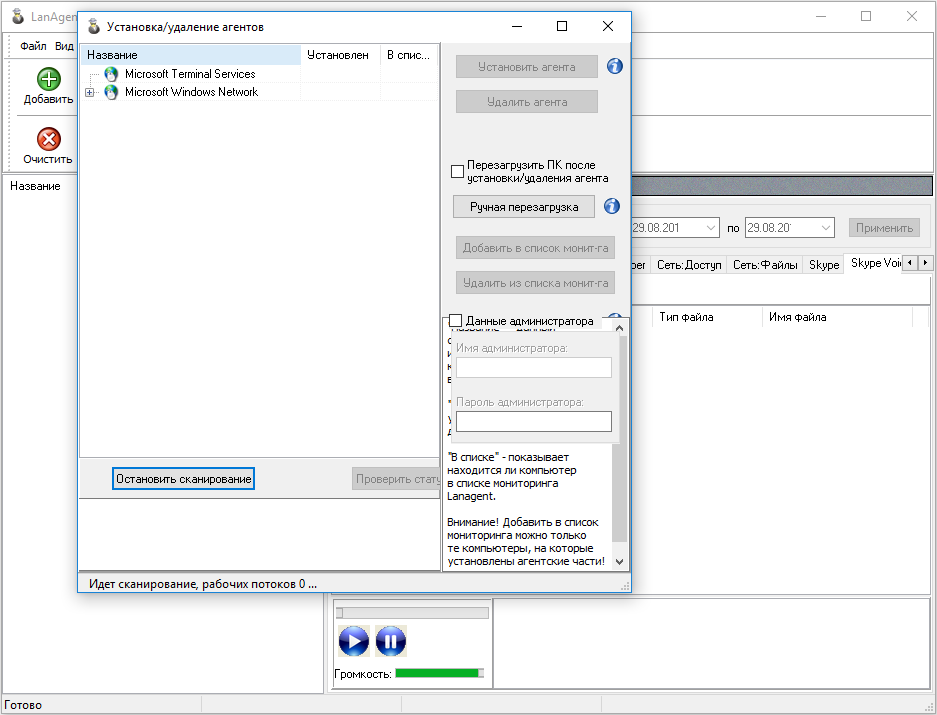Click info icon beside Ручная перезагрузка
This screenshot has width=937, height=715.
tap(612, 206)
